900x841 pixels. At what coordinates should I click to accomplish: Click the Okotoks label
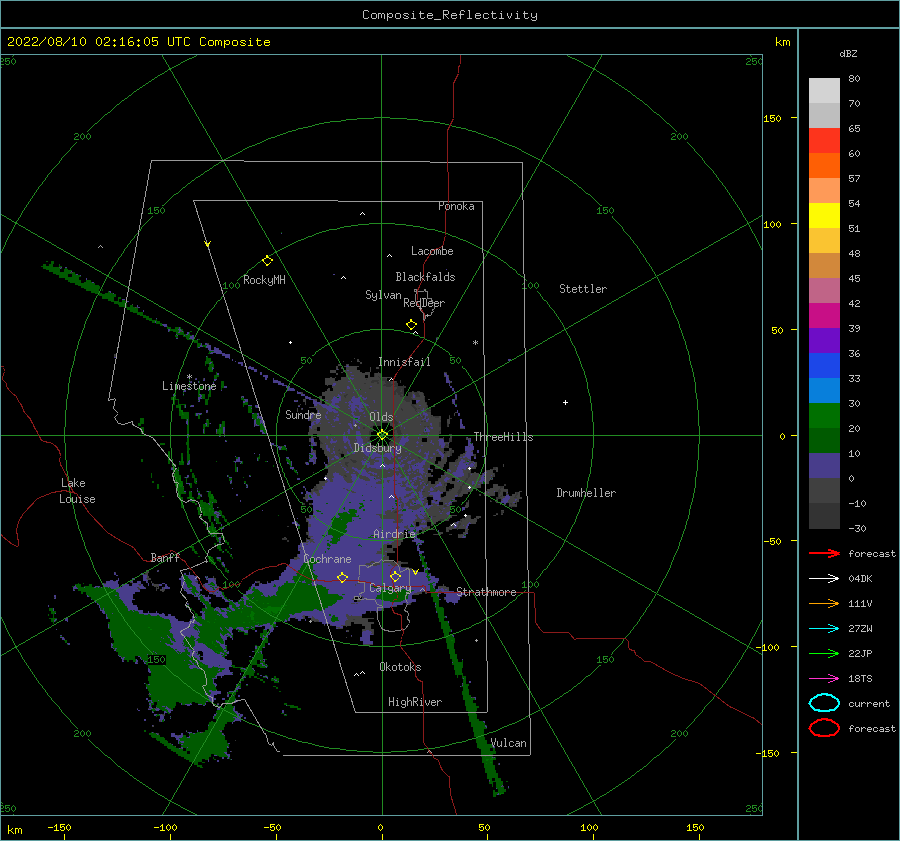click(400, 667)
